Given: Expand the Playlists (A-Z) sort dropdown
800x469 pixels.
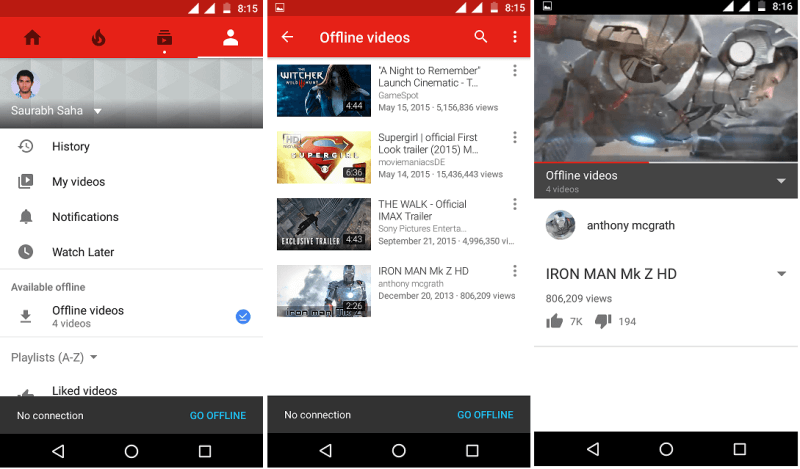Looking at the screenshot, I should [93, 357].
